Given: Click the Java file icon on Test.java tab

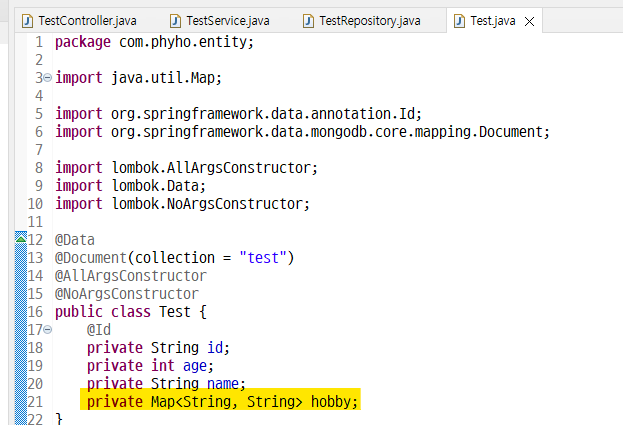Looking at the screenshot, I should (459, 21).
